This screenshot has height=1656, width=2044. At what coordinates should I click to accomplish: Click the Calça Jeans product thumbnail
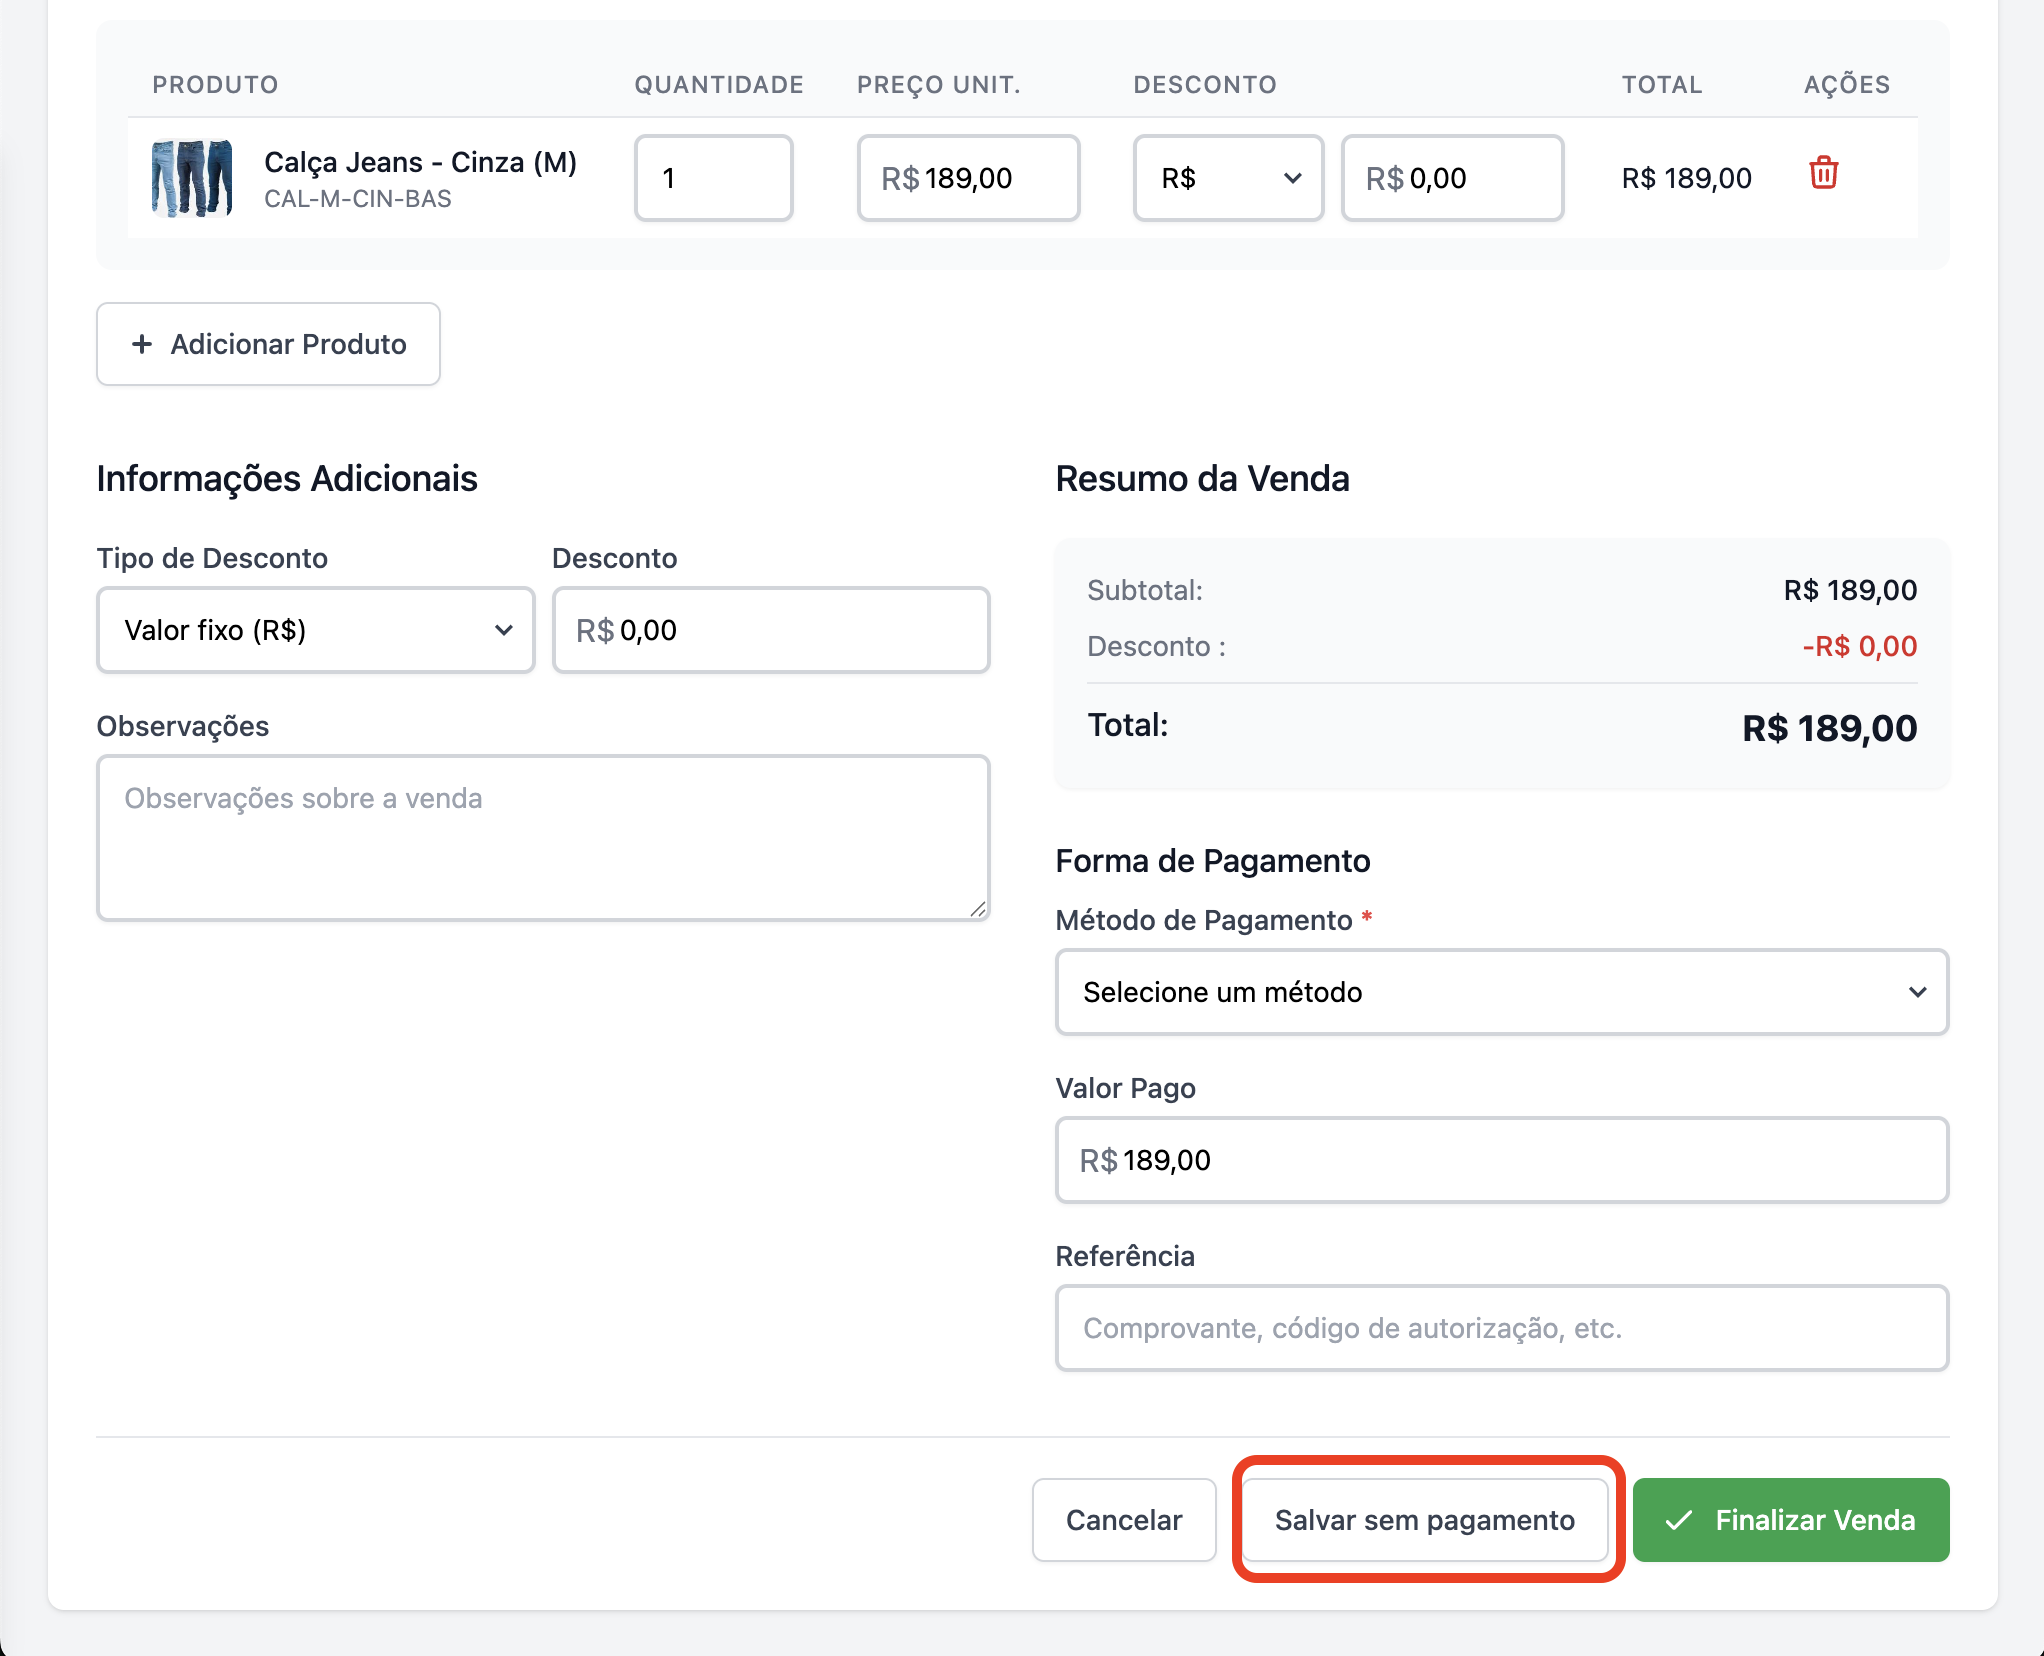pos(192,178)
